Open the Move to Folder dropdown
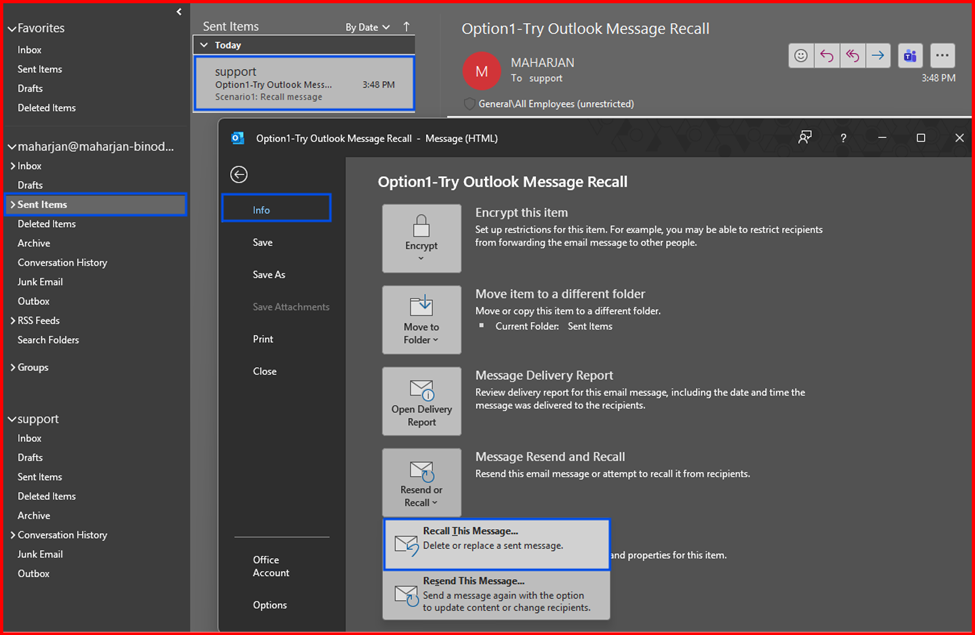 pos(421,320)
